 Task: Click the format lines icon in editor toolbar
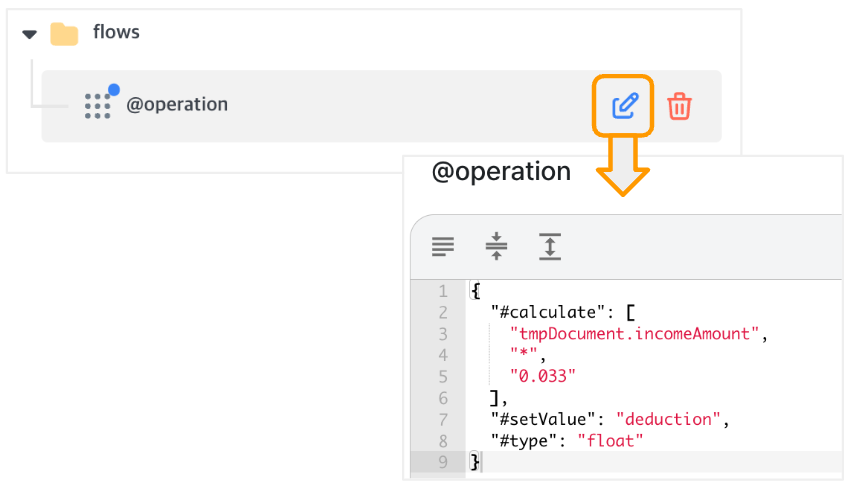coord(443,246)
